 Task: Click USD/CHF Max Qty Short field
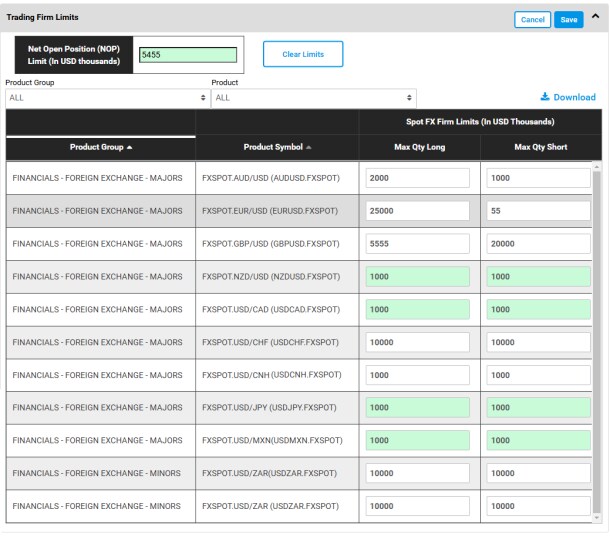(x=538, y=342)
